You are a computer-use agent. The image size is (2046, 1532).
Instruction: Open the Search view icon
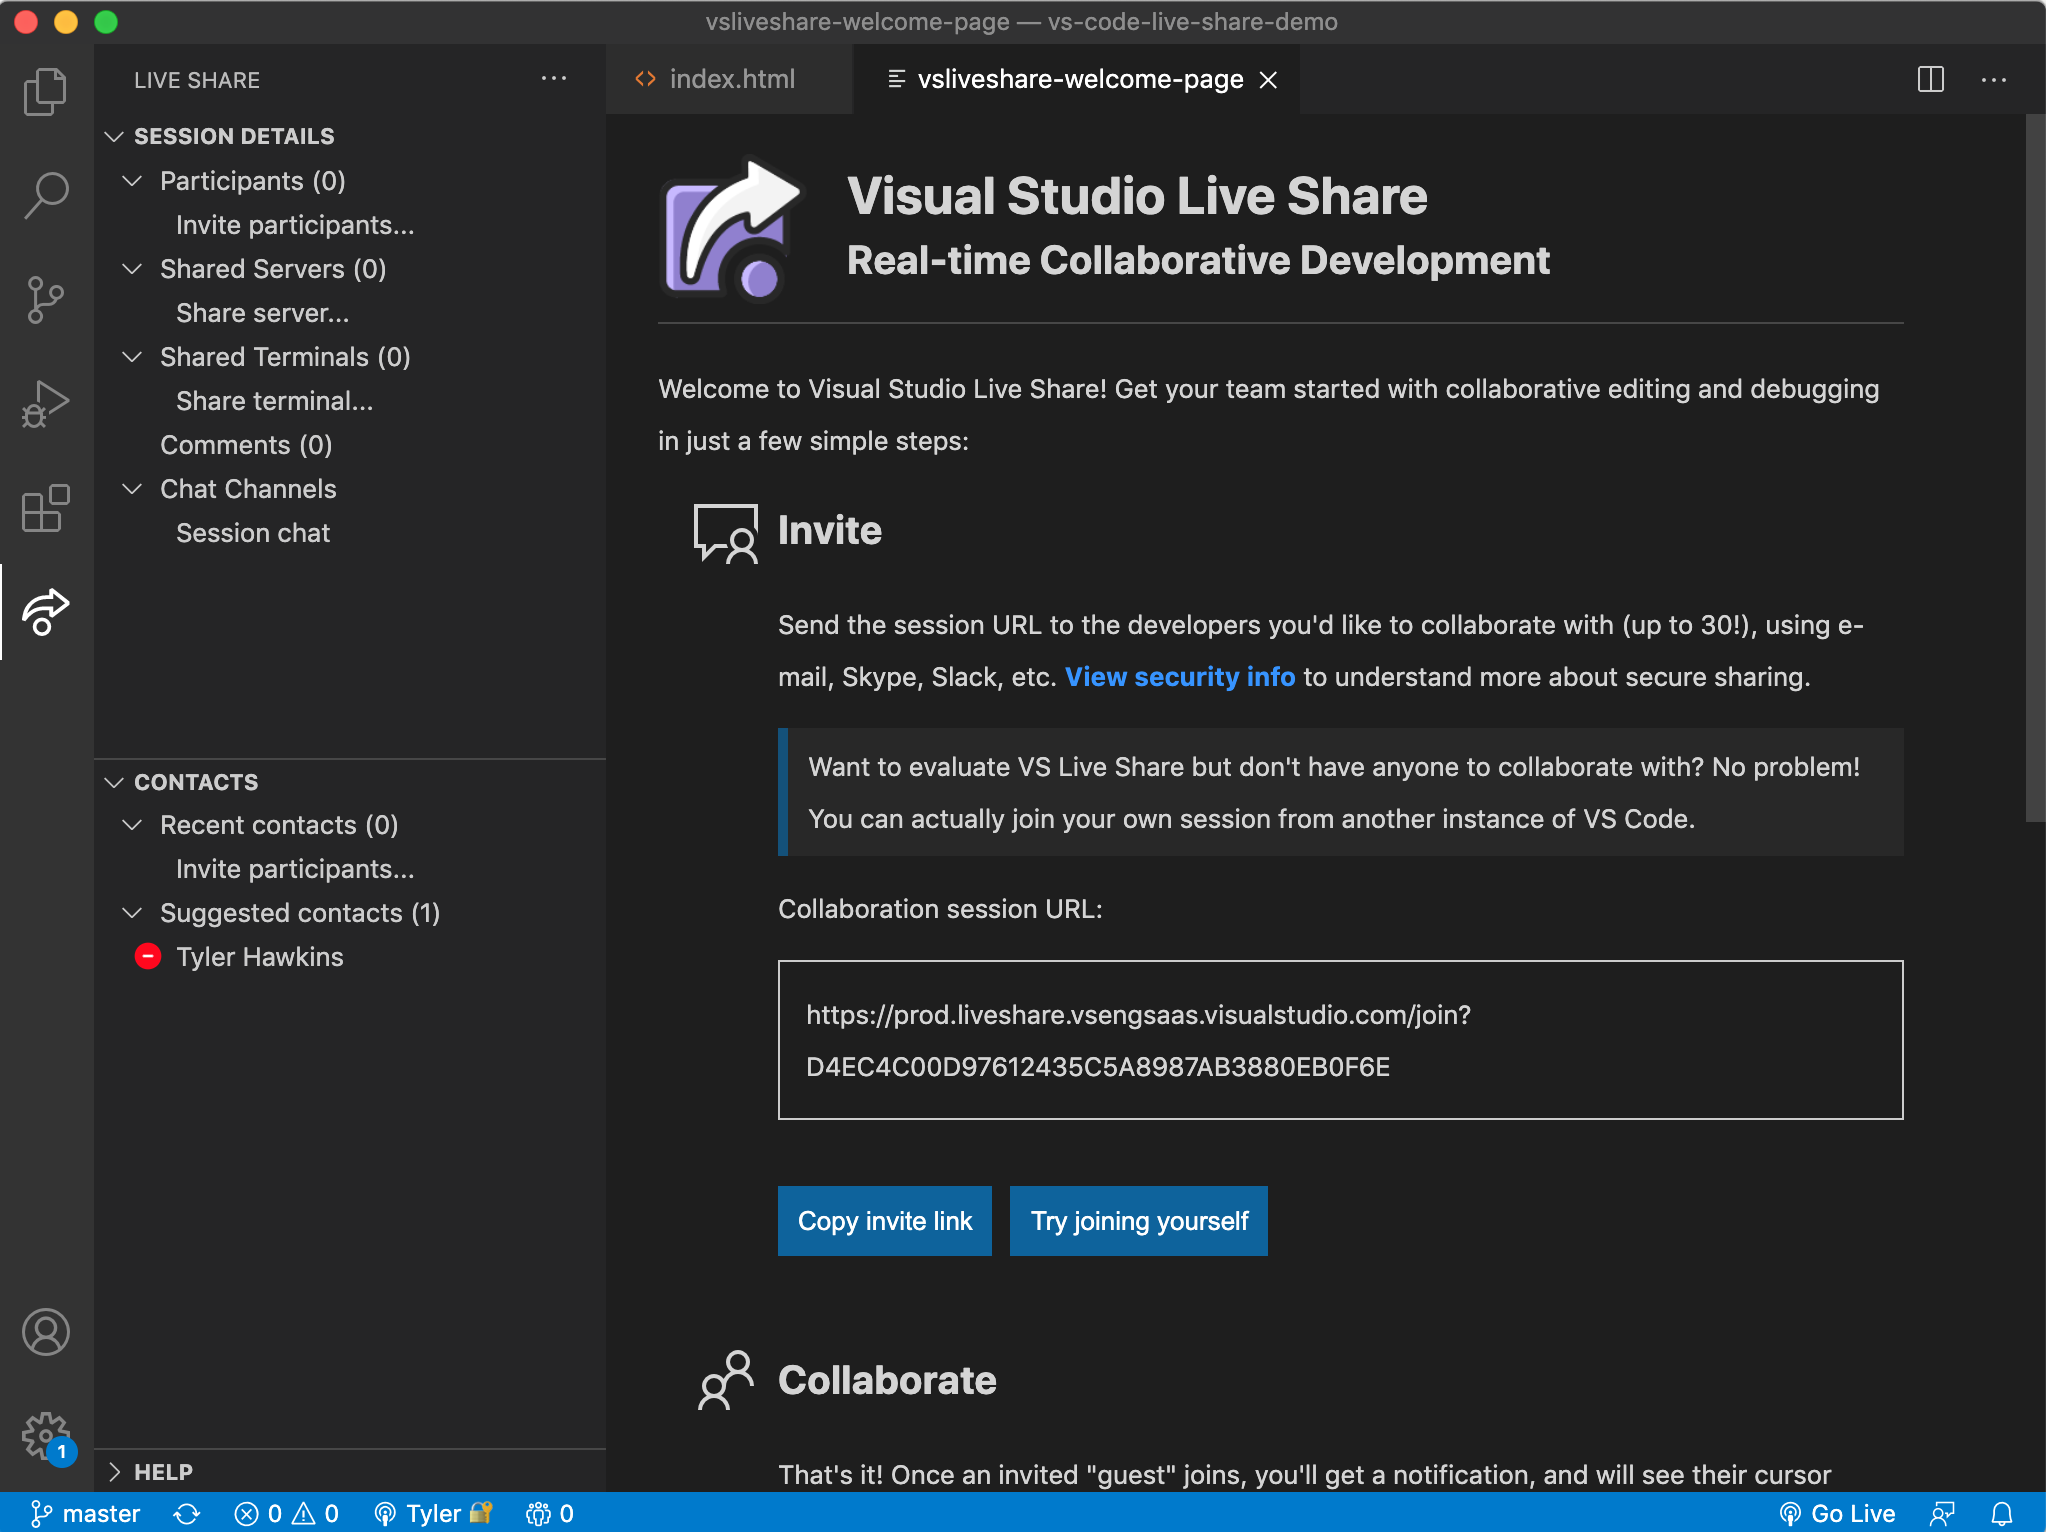[46, 195]
